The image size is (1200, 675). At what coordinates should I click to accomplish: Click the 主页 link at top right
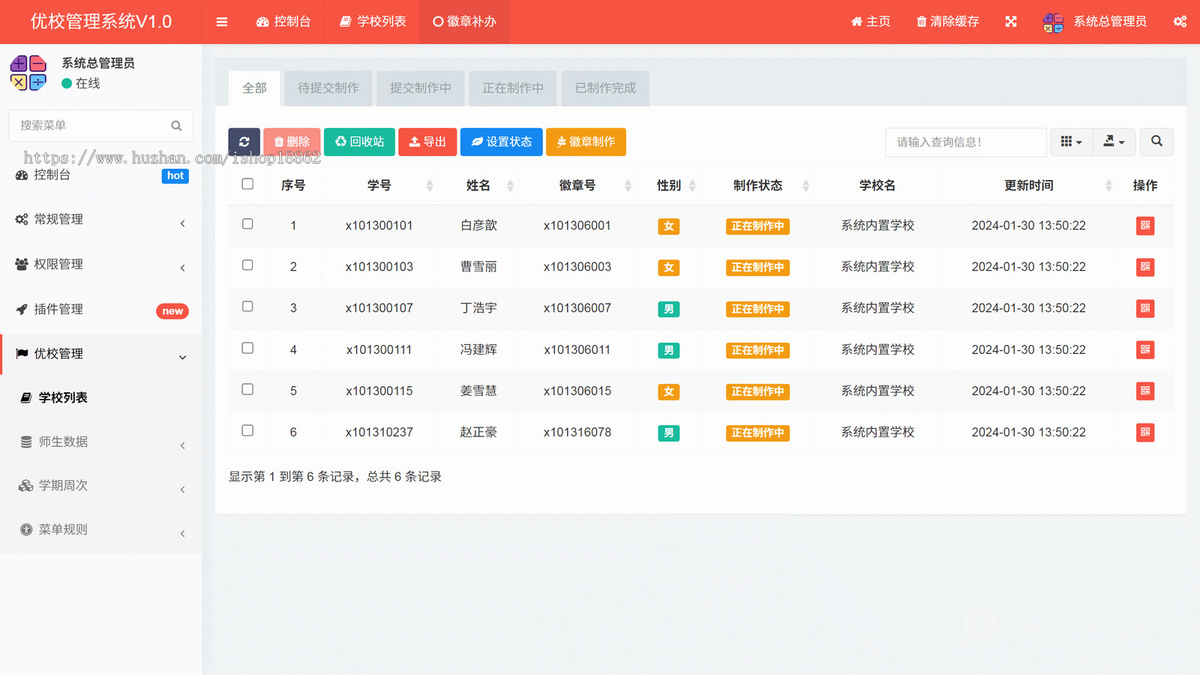pos(869,21)
